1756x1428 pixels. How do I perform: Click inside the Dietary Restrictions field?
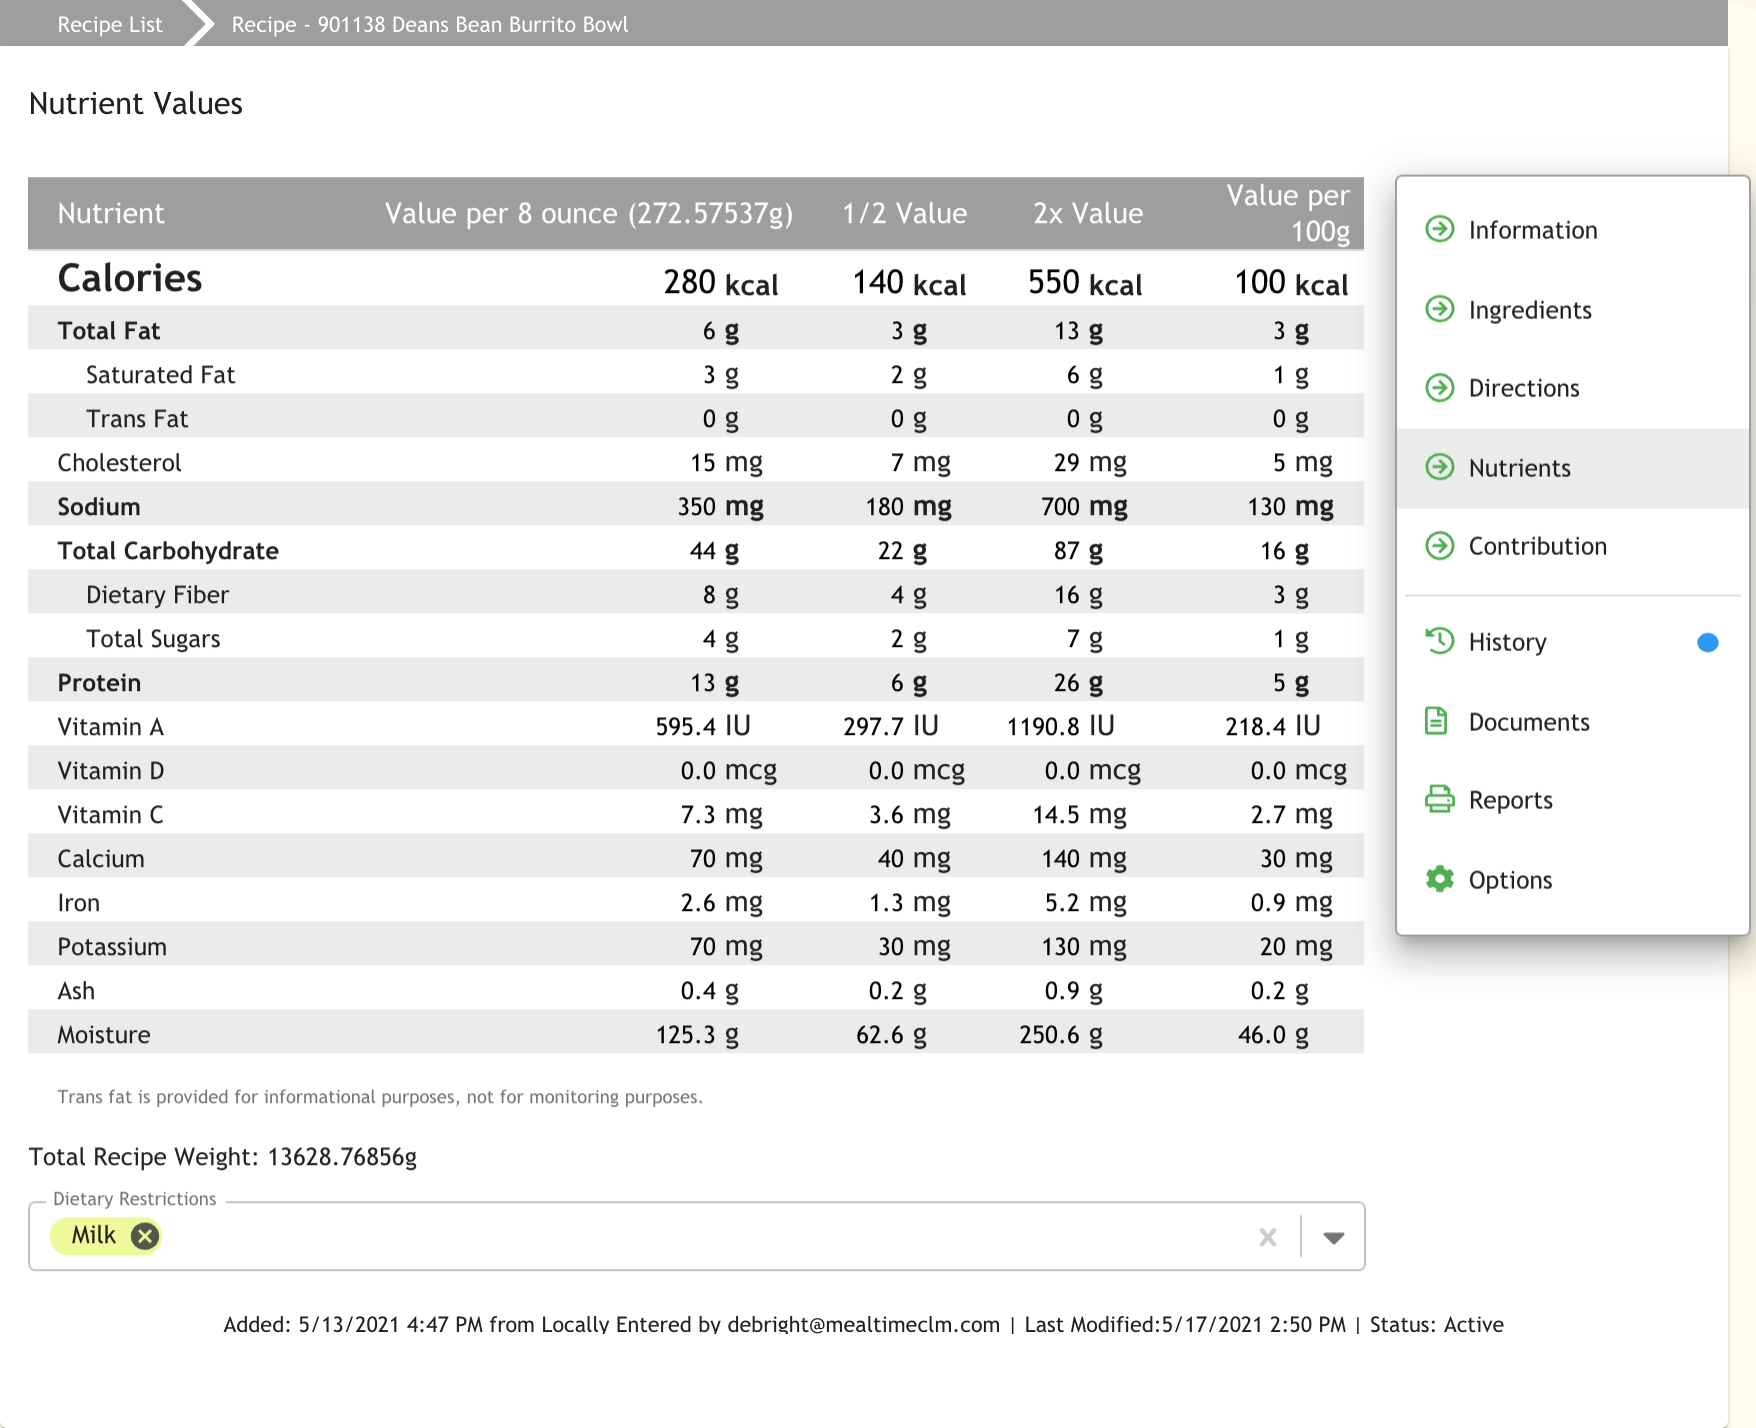pos(697,1237)
